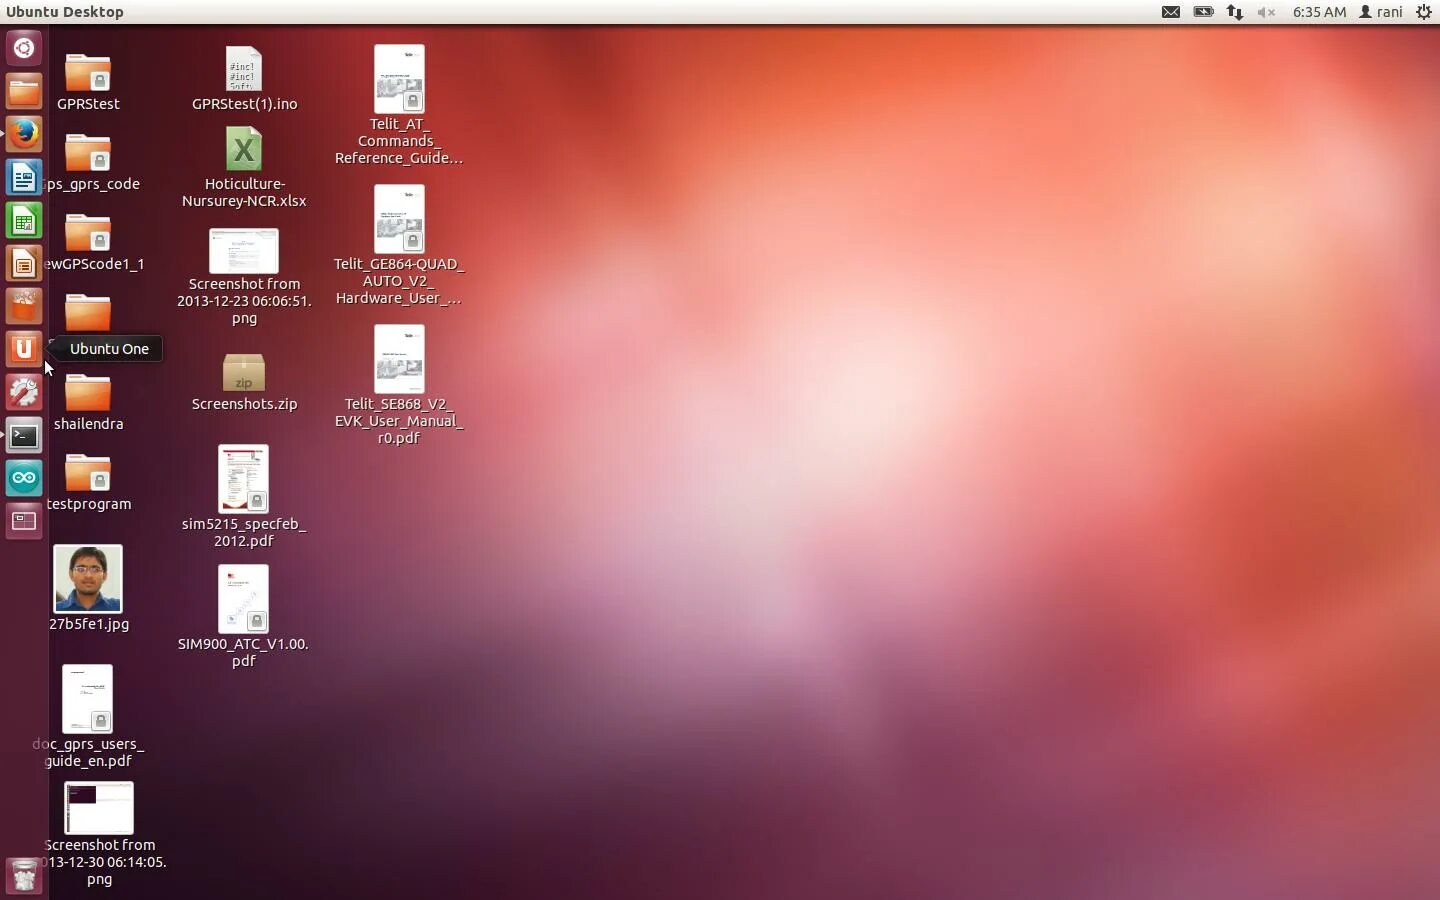Open the Dash home launcher icon
The image size is (1440, 900).
tap(24, 48)
